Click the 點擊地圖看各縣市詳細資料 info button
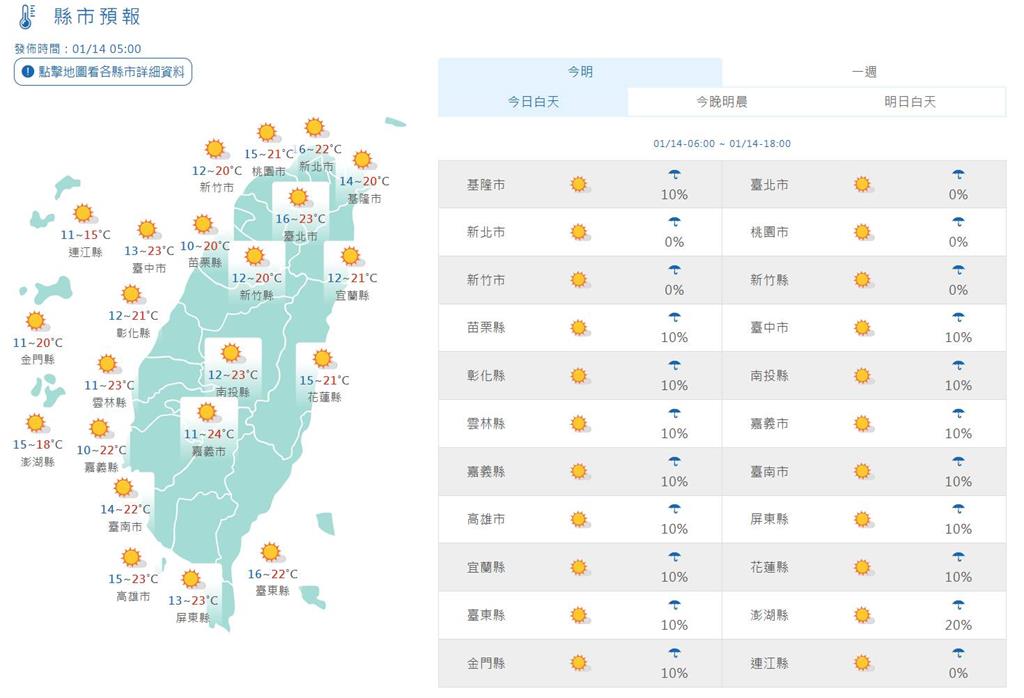This screenshot has width=1024, height=698. point(103,72)
